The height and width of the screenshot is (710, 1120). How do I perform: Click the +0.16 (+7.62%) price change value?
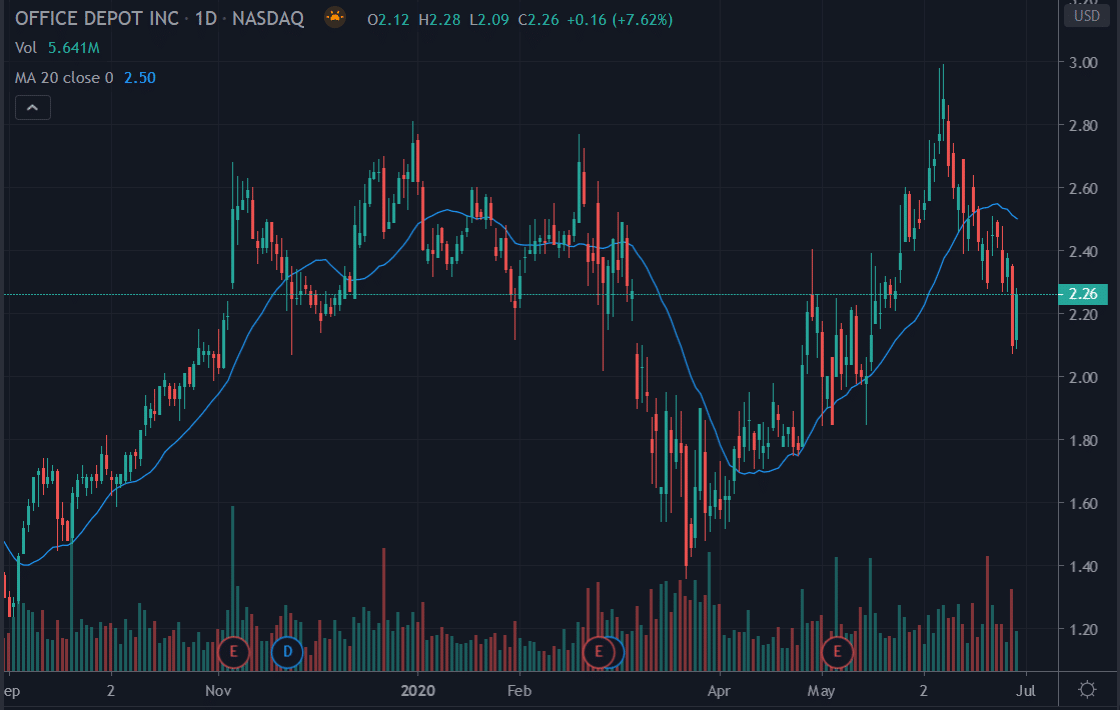[x=618, y=20]
